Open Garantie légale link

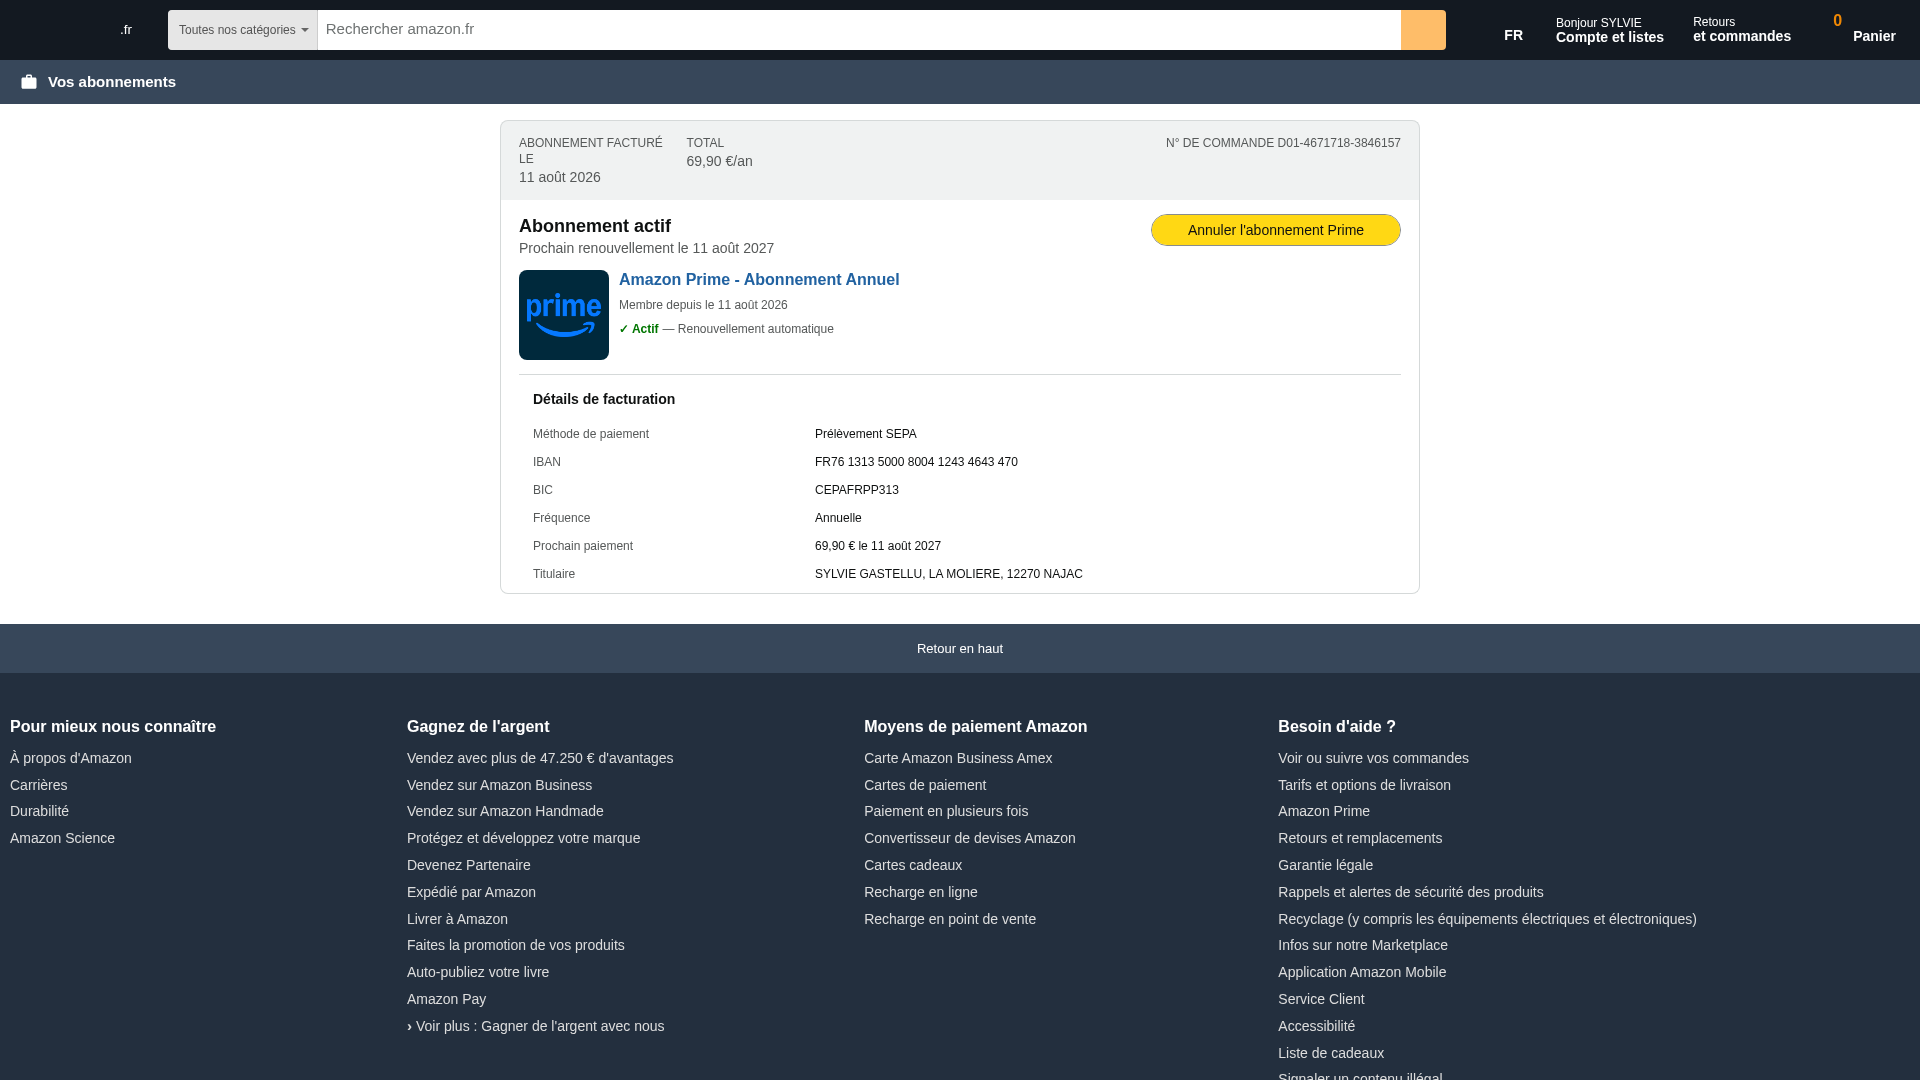pyautogui.click(x=1326, y=865)
